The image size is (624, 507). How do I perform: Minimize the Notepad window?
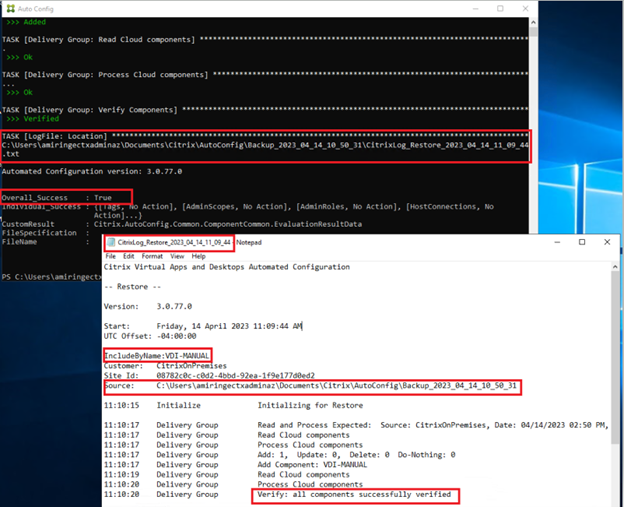tap(557, 242)
